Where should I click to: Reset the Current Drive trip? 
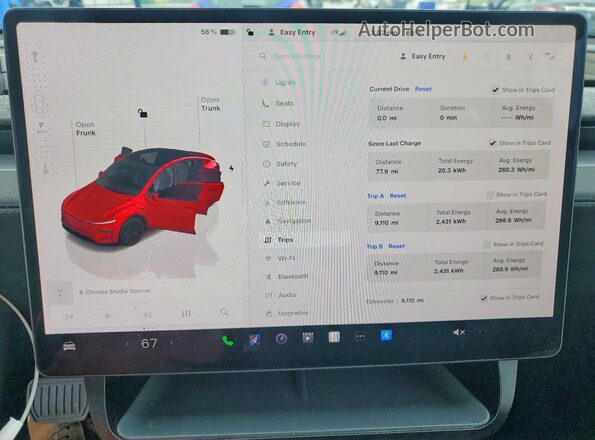(423, 89)
